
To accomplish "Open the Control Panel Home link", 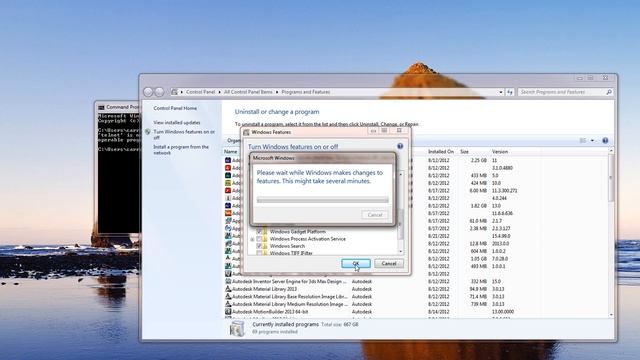I will click(175, 108).
